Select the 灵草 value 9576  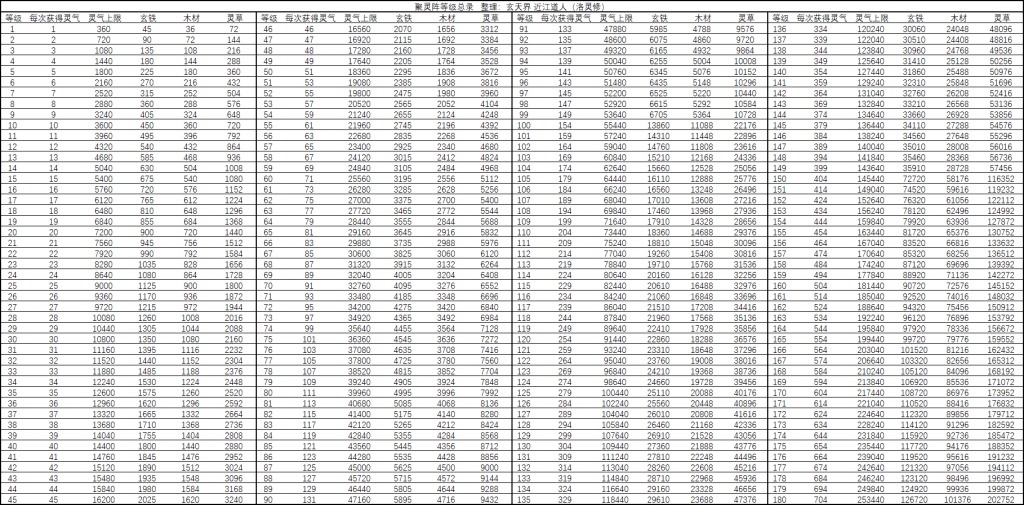(746, 30)
